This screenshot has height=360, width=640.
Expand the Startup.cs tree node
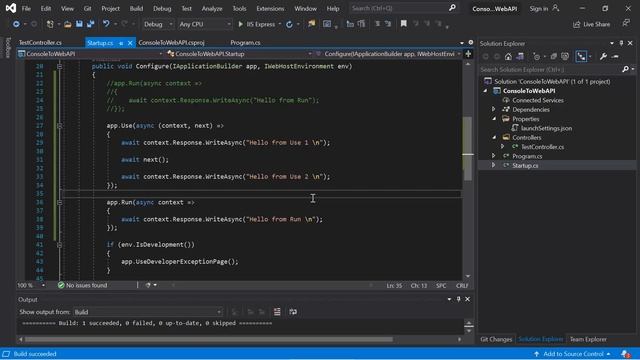click(494, 165)
